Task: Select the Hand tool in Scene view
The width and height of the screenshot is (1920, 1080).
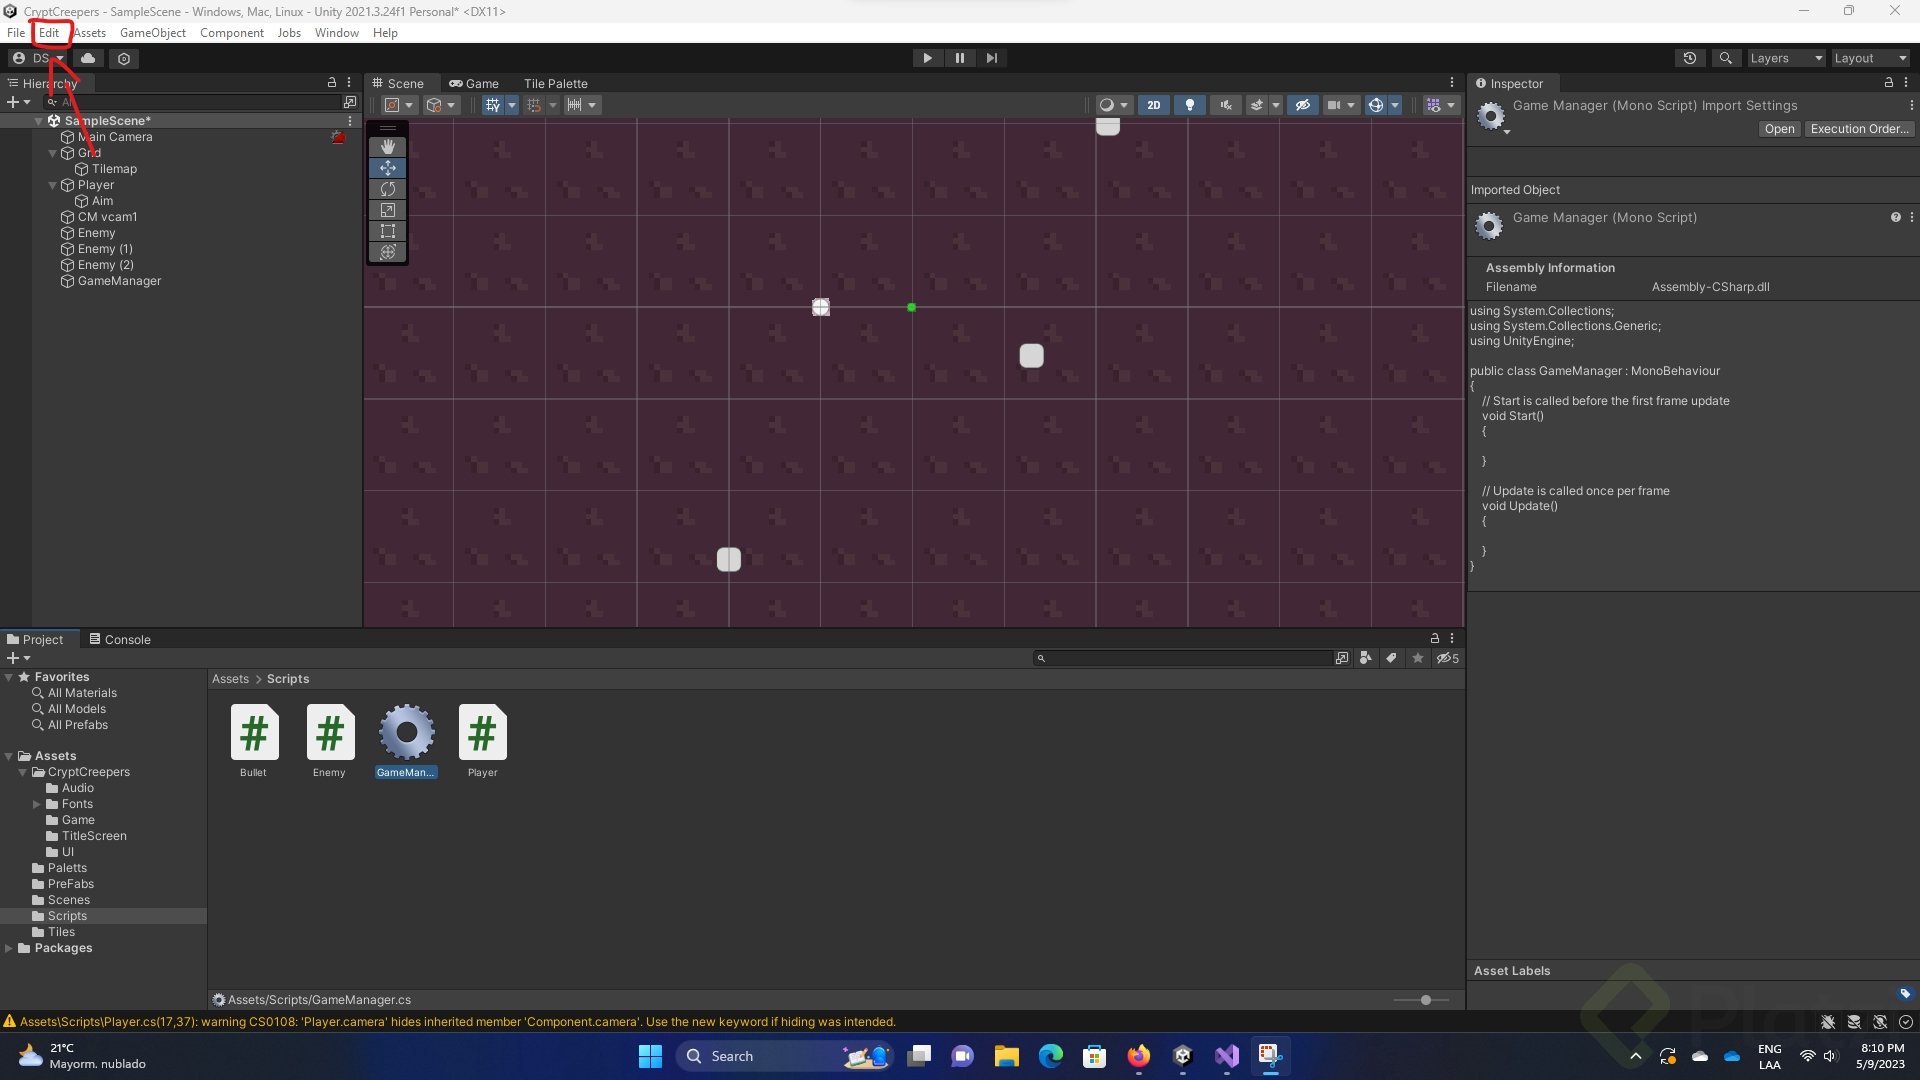Action: click(x=387, y=146)
